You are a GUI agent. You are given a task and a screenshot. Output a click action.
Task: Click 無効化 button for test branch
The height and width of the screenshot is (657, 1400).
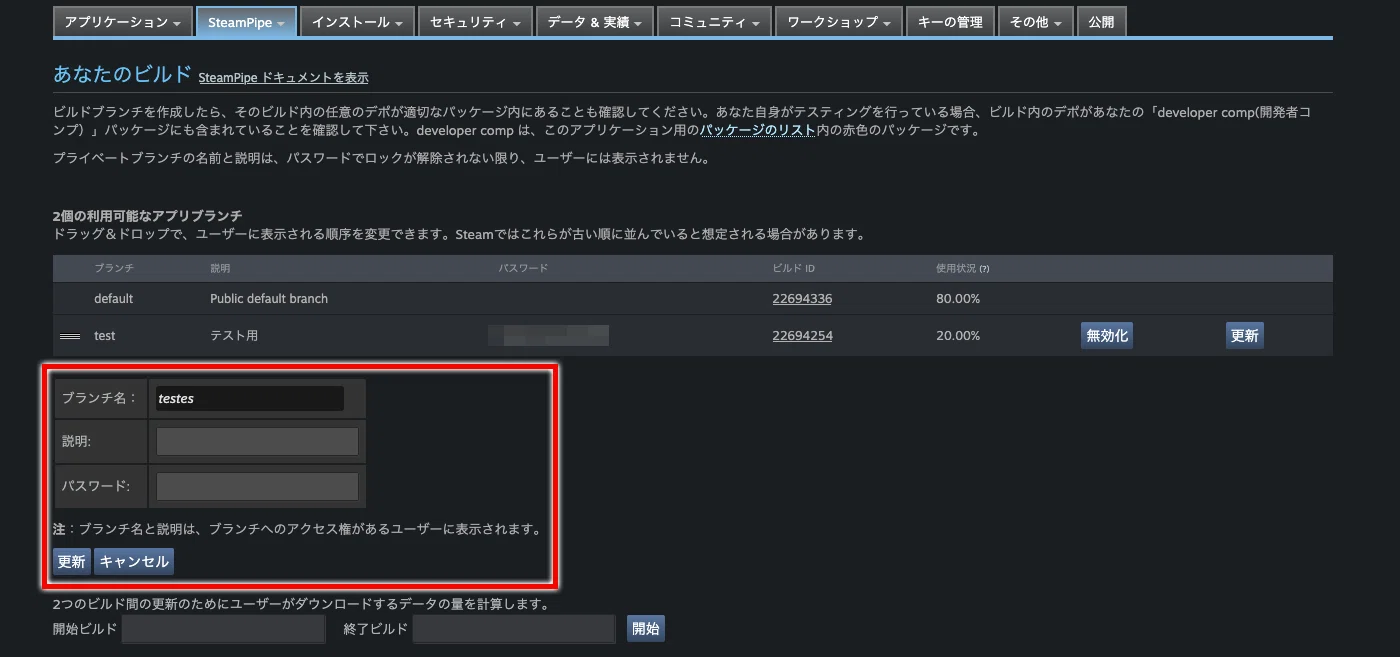coord(1107,336)
